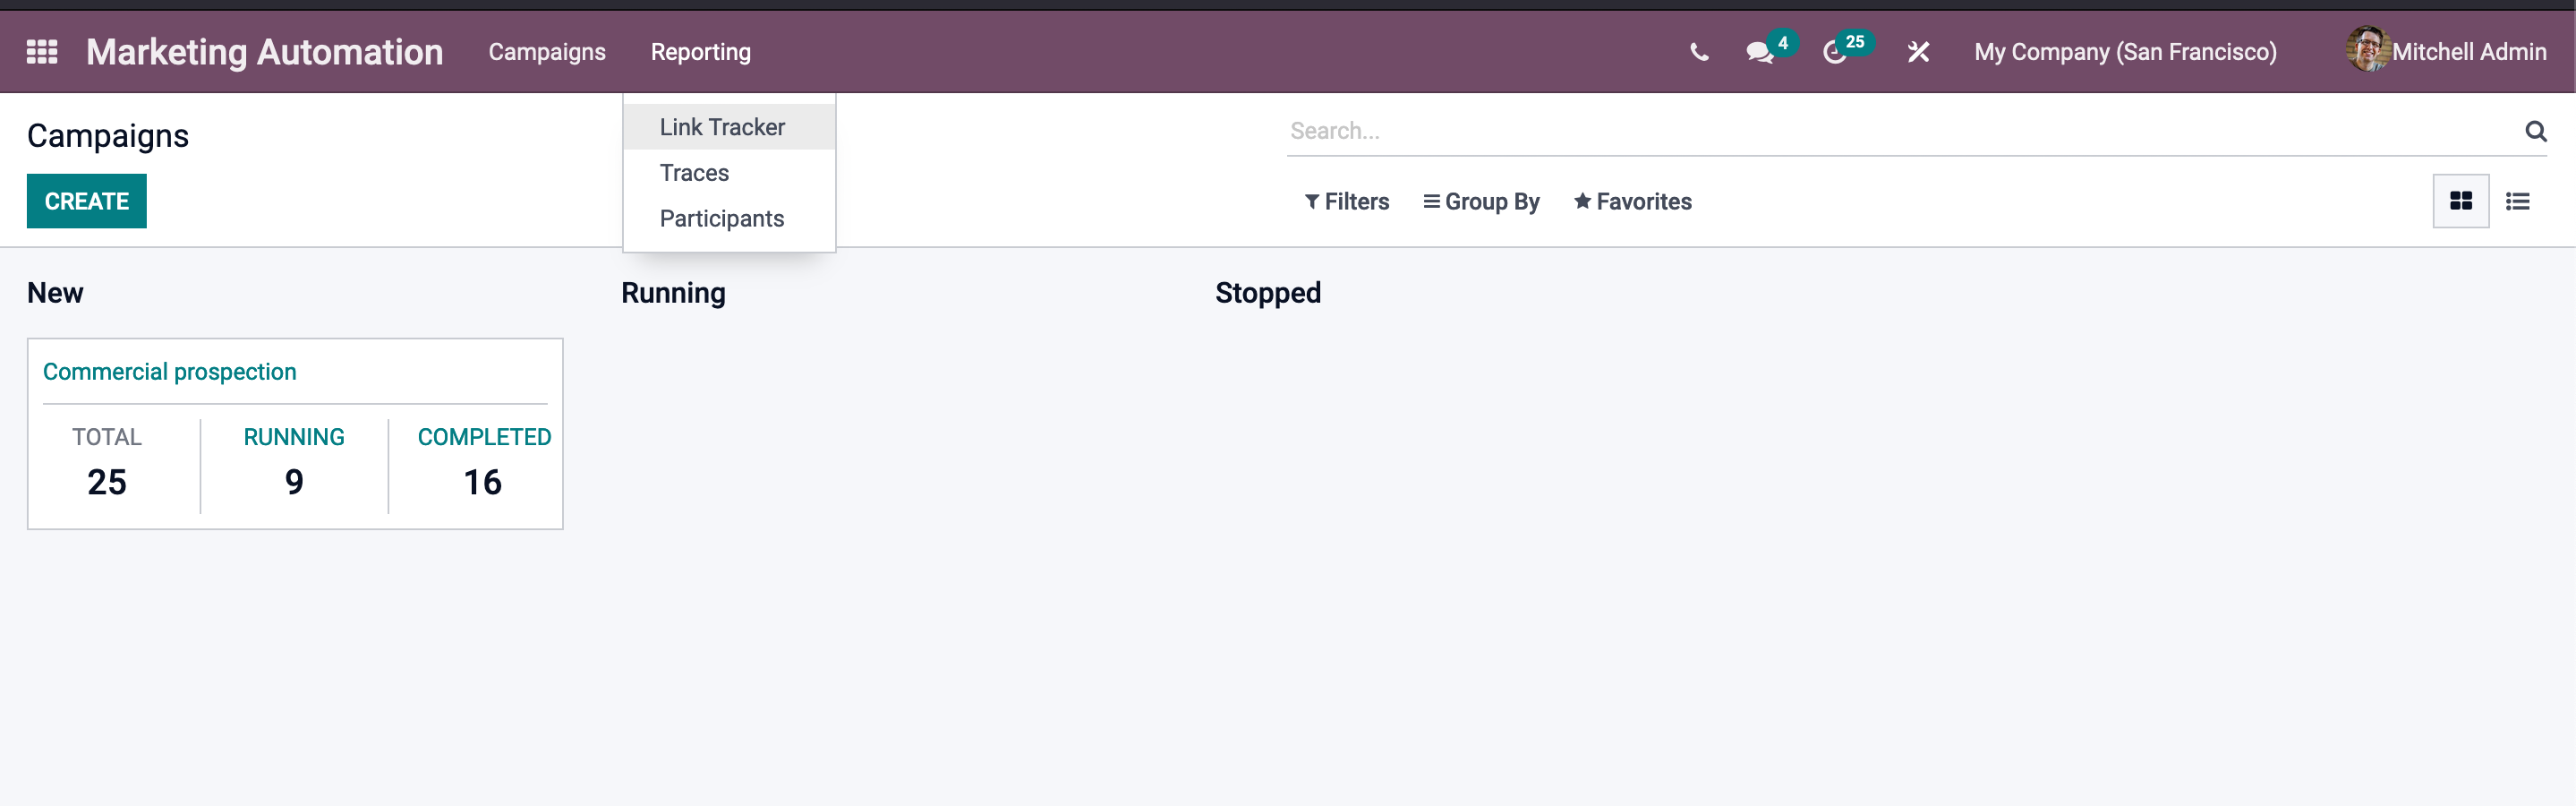Switch to kanban view icon
The image size is (2576, 806).
pyautogui.click(x=2461, y=201)
